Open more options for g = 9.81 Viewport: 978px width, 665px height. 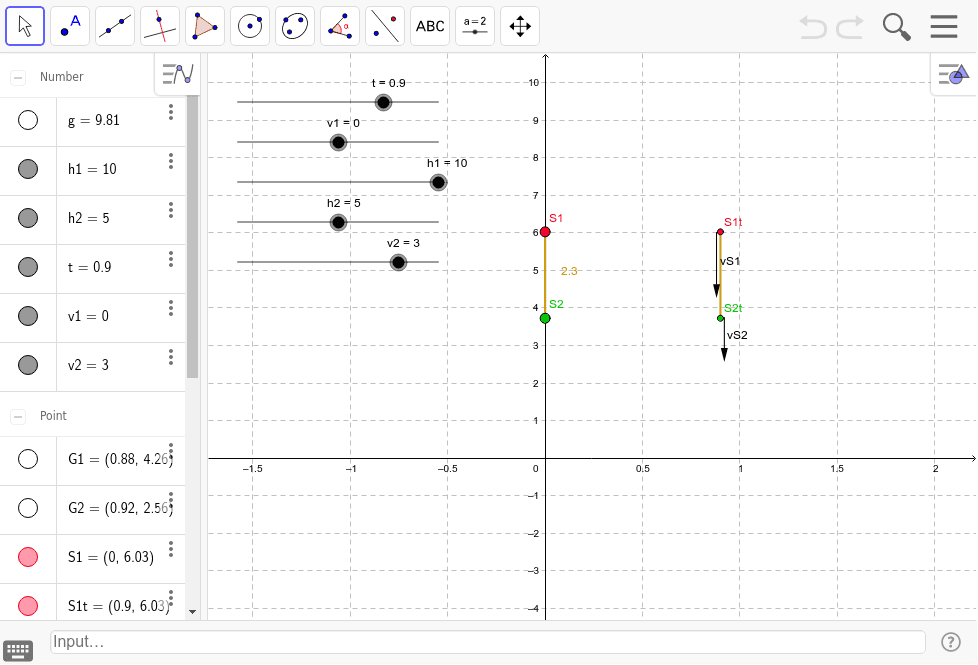click(171, 112)
